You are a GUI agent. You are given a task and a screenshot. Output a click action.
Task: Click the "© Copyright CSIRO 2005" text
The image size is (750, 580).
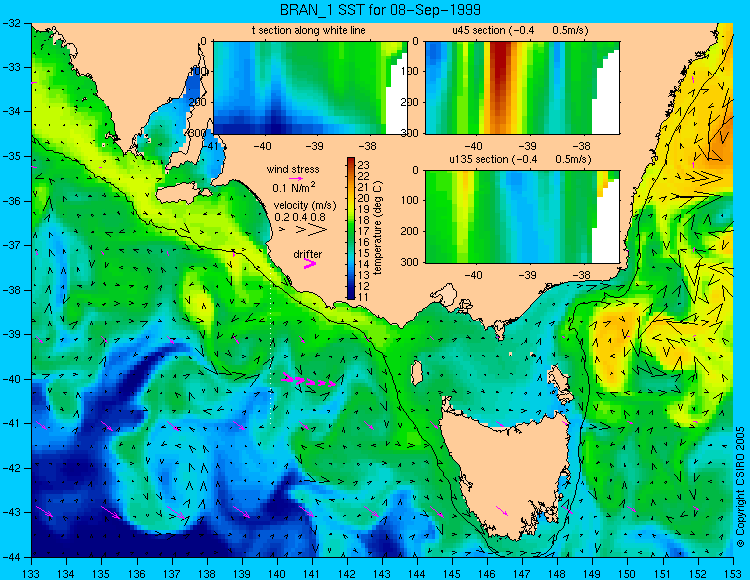tap(740, 487)
